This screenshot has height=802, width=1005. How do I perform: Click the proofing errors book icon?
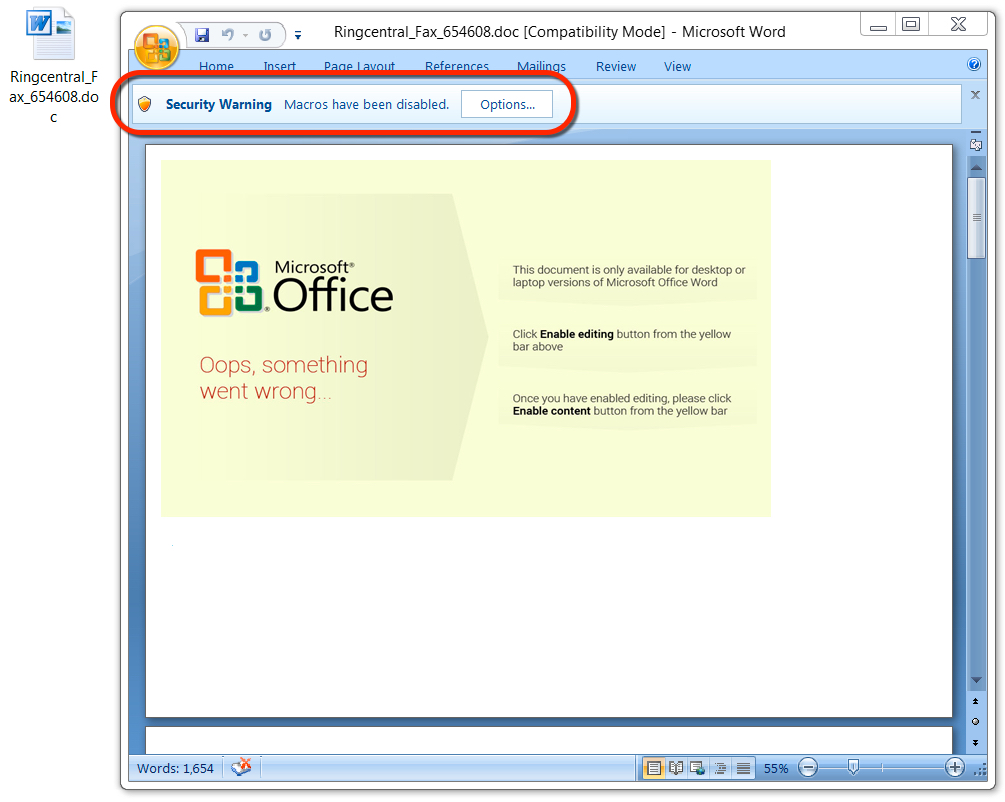[242, 767]
